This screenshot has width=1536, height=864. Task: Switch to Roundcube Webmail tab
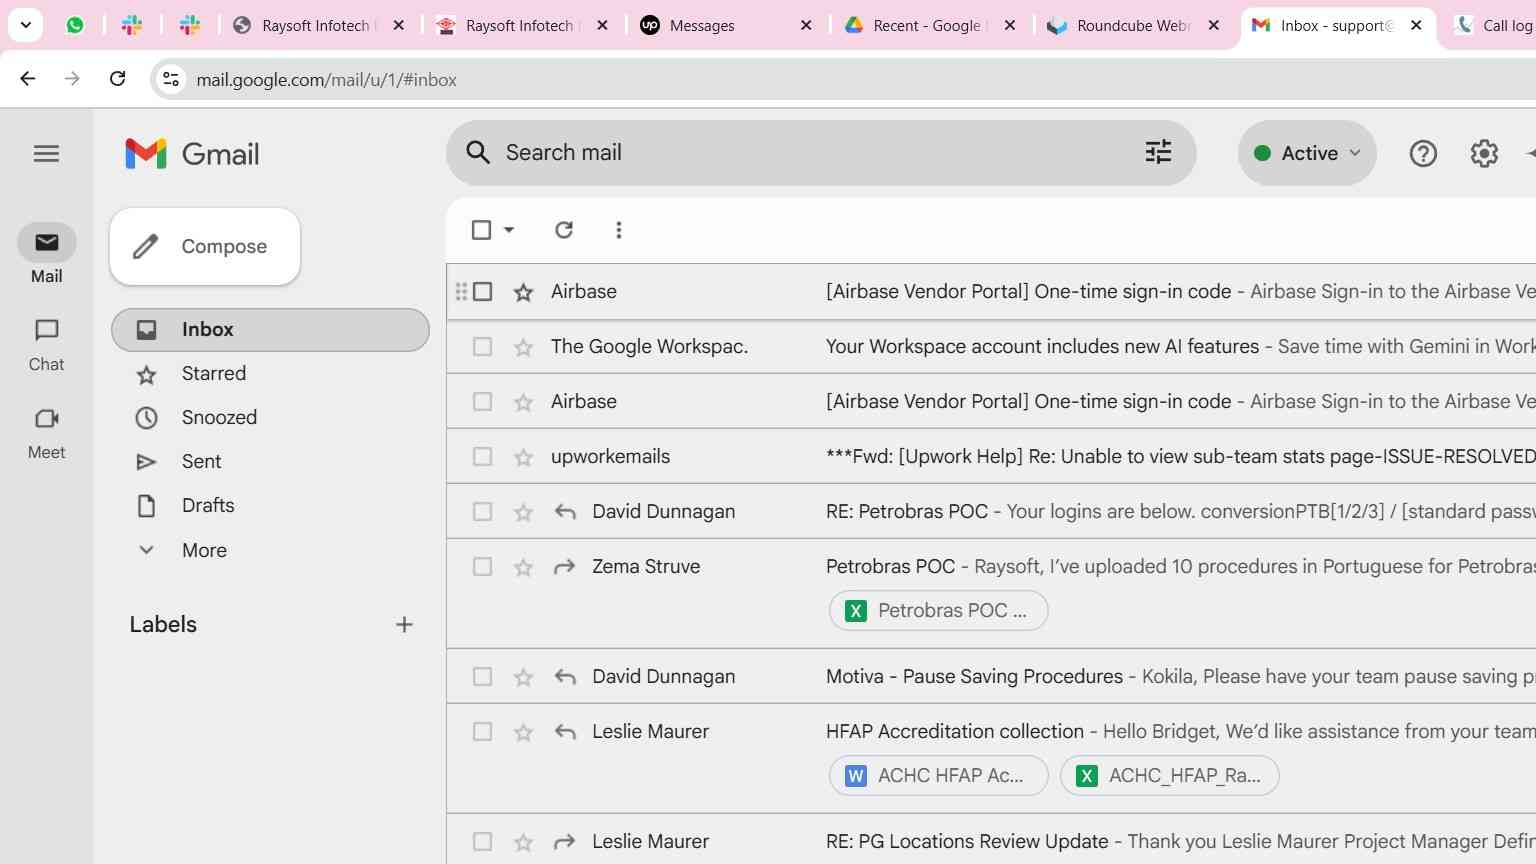coord(1133,25)
